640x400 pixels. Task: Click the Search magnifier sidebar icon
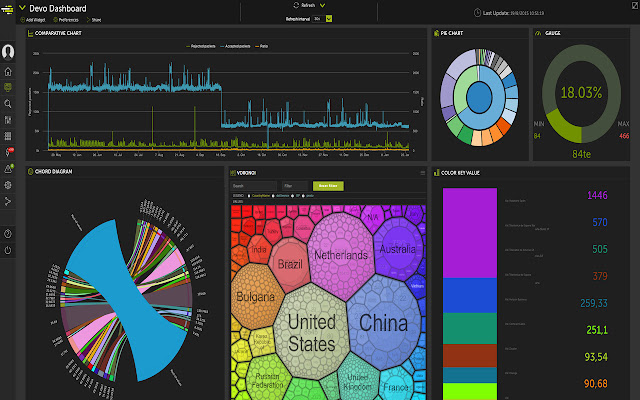tap(8, 103)
